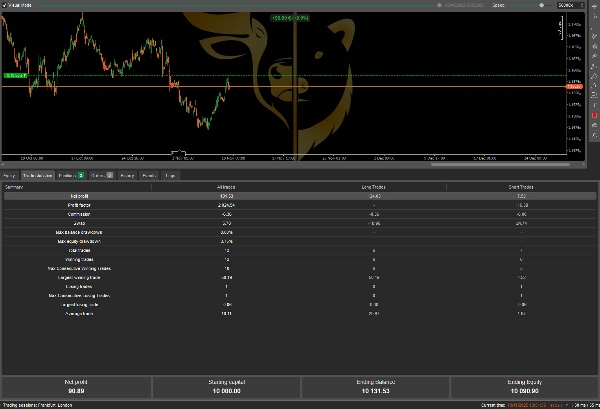This screenshot has width=600, height=409.
Task: Open the Positions tab
Action: (71, 176)
